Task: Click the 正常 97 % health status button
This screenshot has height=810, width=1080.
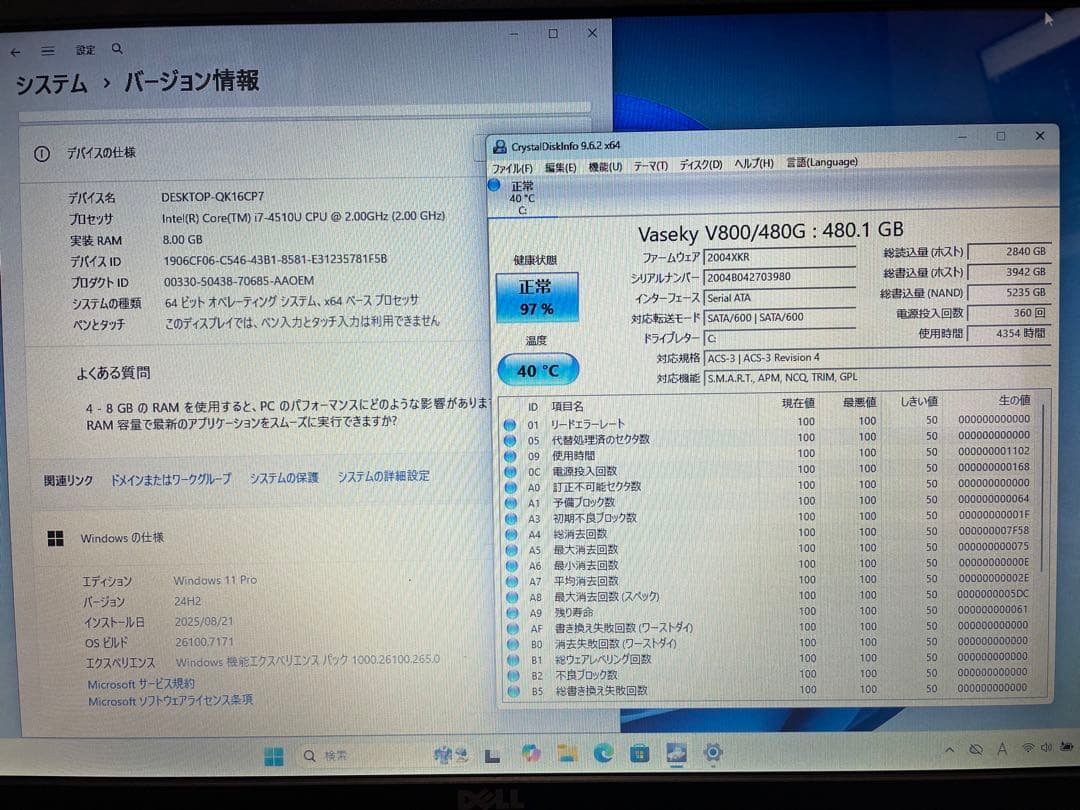Action: pos(537,298)
